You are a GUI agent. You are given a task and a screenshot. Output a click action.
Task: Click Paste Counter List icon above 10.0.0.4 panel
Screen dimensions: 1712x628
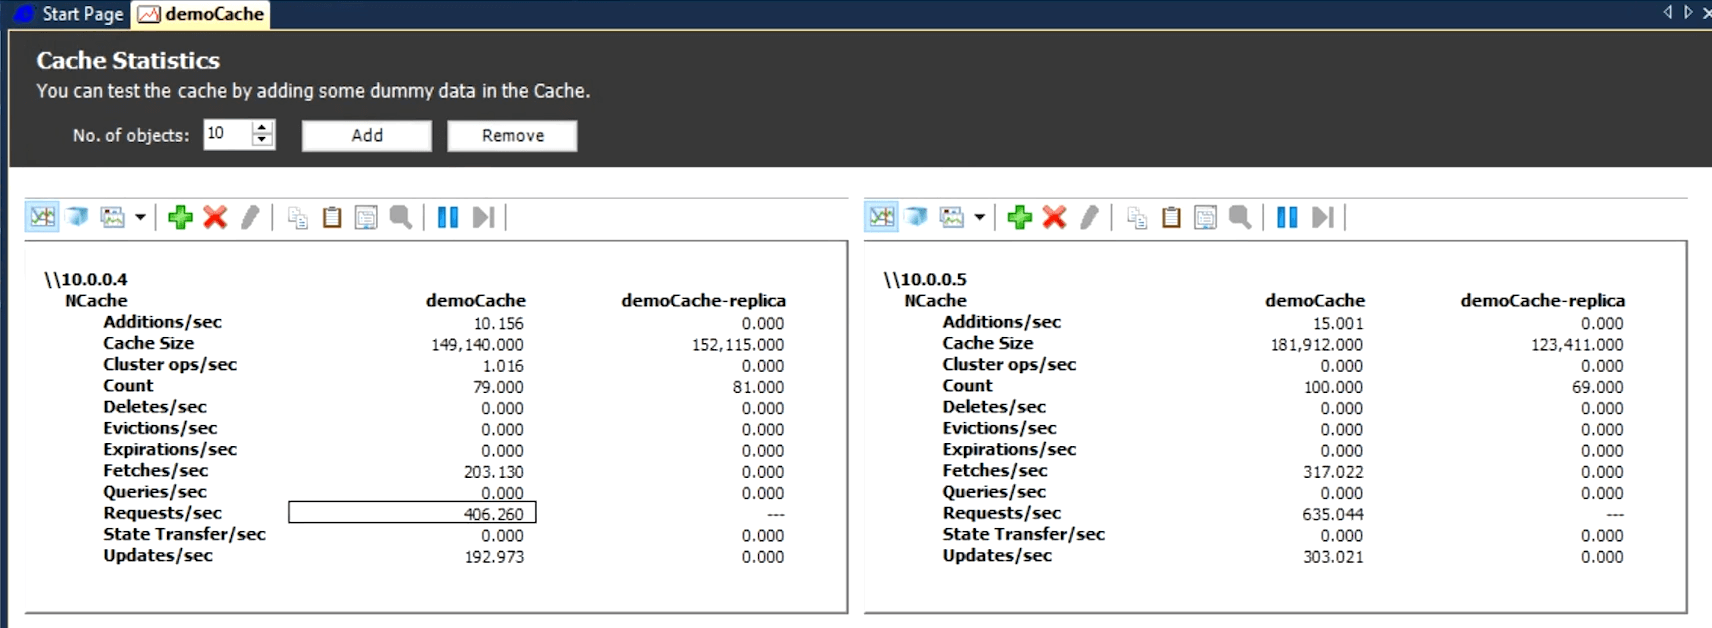tap(332, 217)
